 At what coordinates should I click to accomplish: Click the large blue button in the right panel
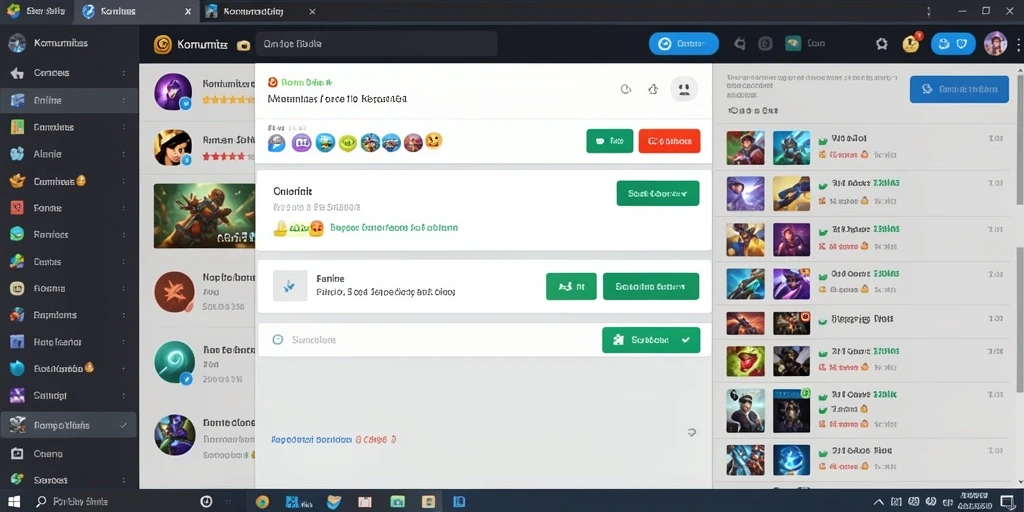959,89
